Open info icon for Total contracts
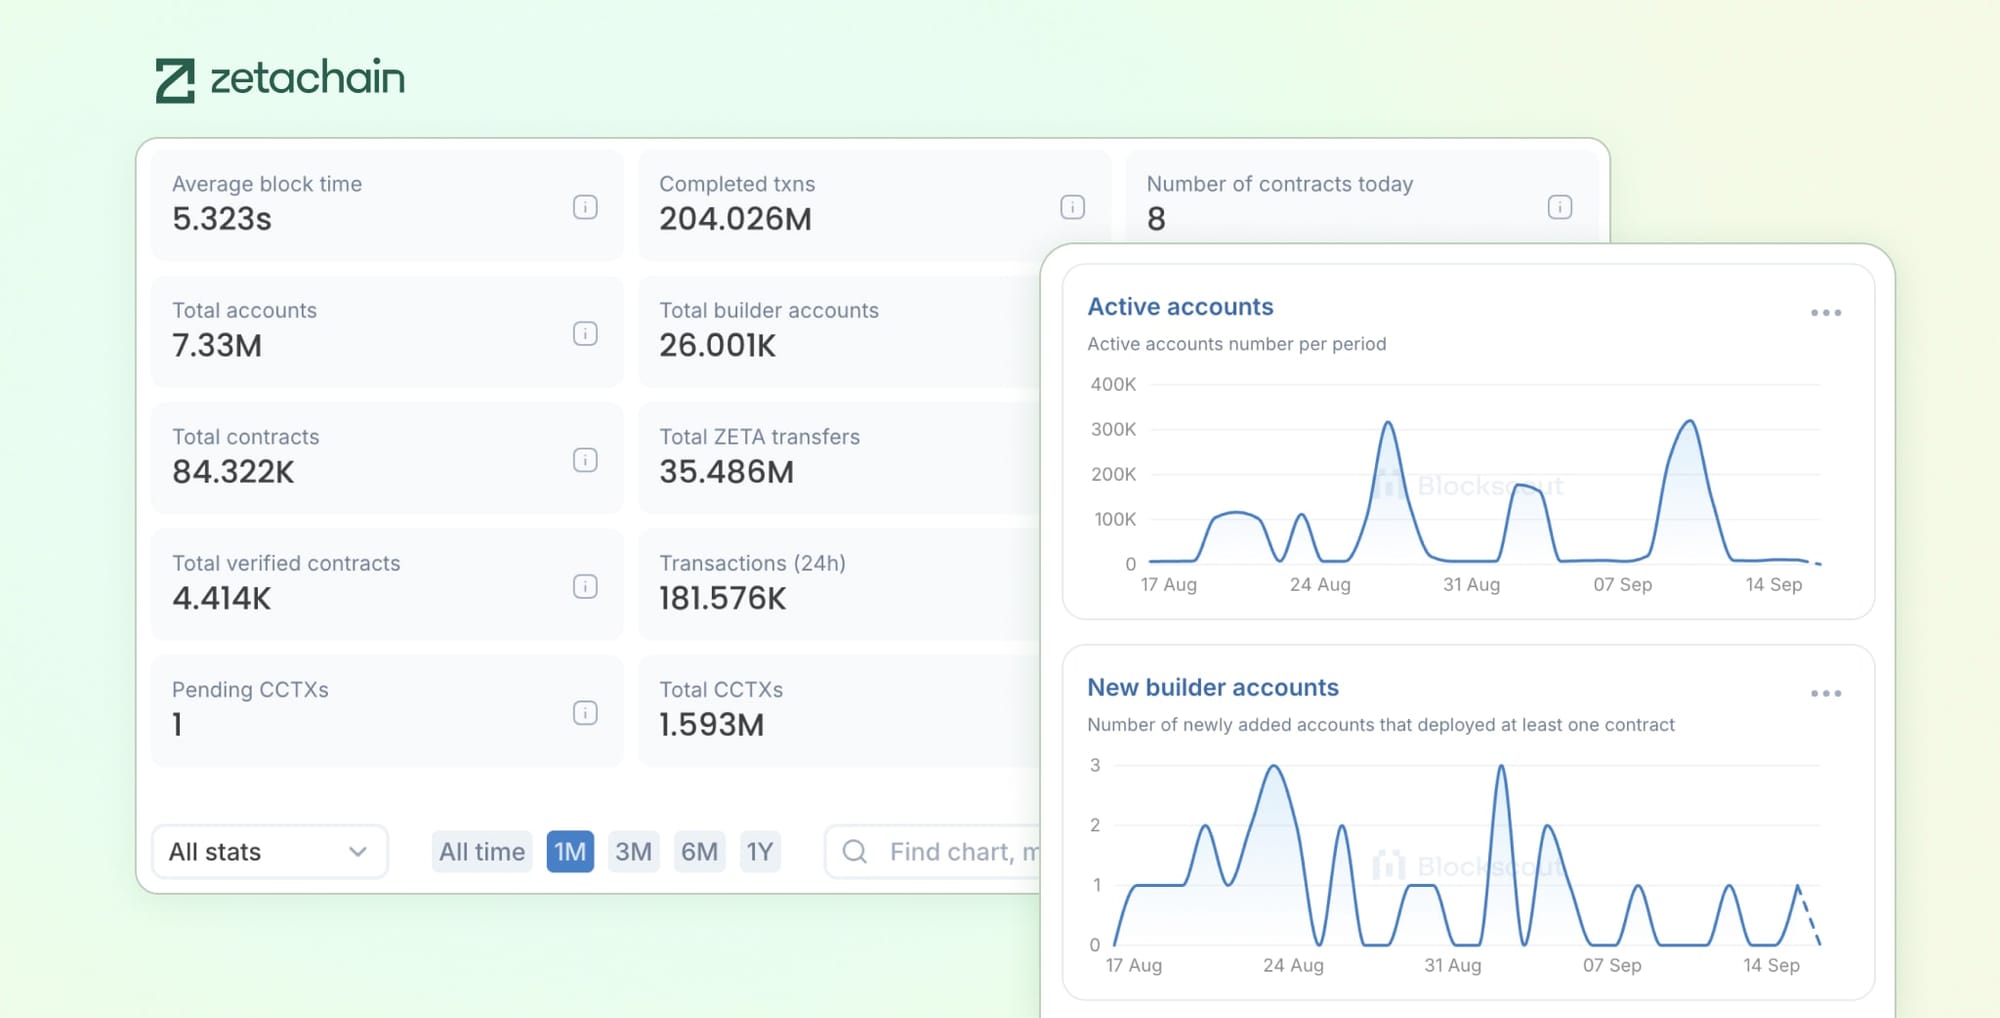 click(585, 460)
